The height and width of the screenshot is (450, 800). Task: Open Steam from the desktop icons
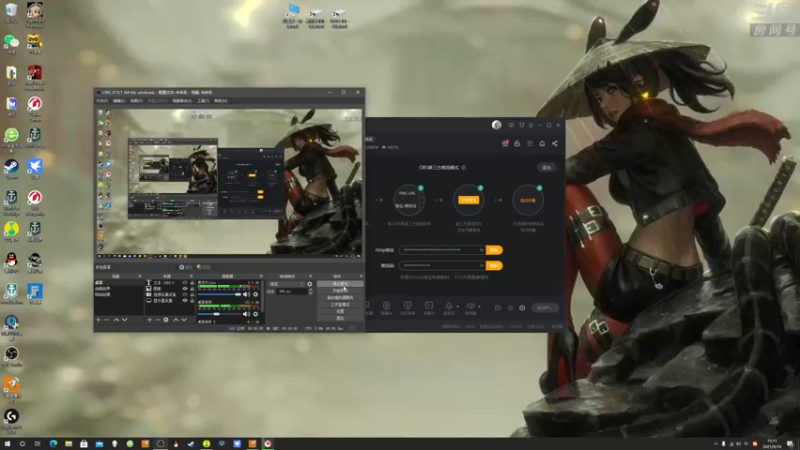pos(11,166)
